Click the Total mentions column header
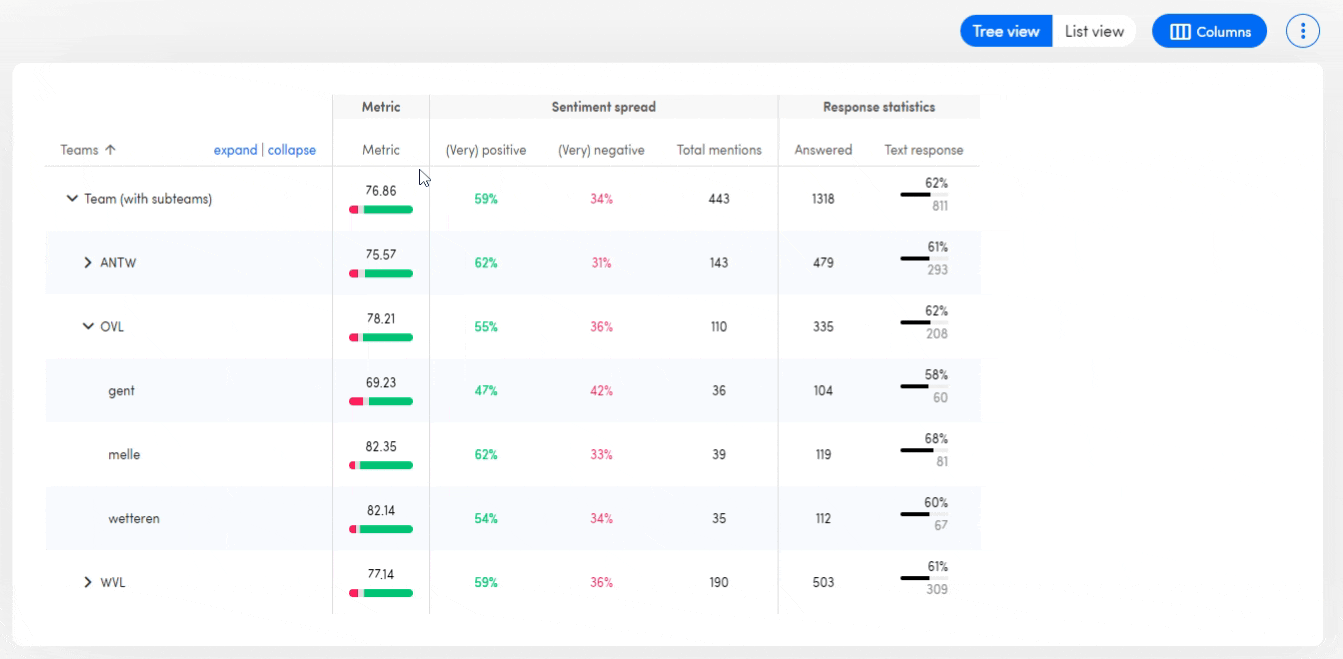Image resolution: width=1343 pixels, height=659 pixels. (x=719, y=150)
